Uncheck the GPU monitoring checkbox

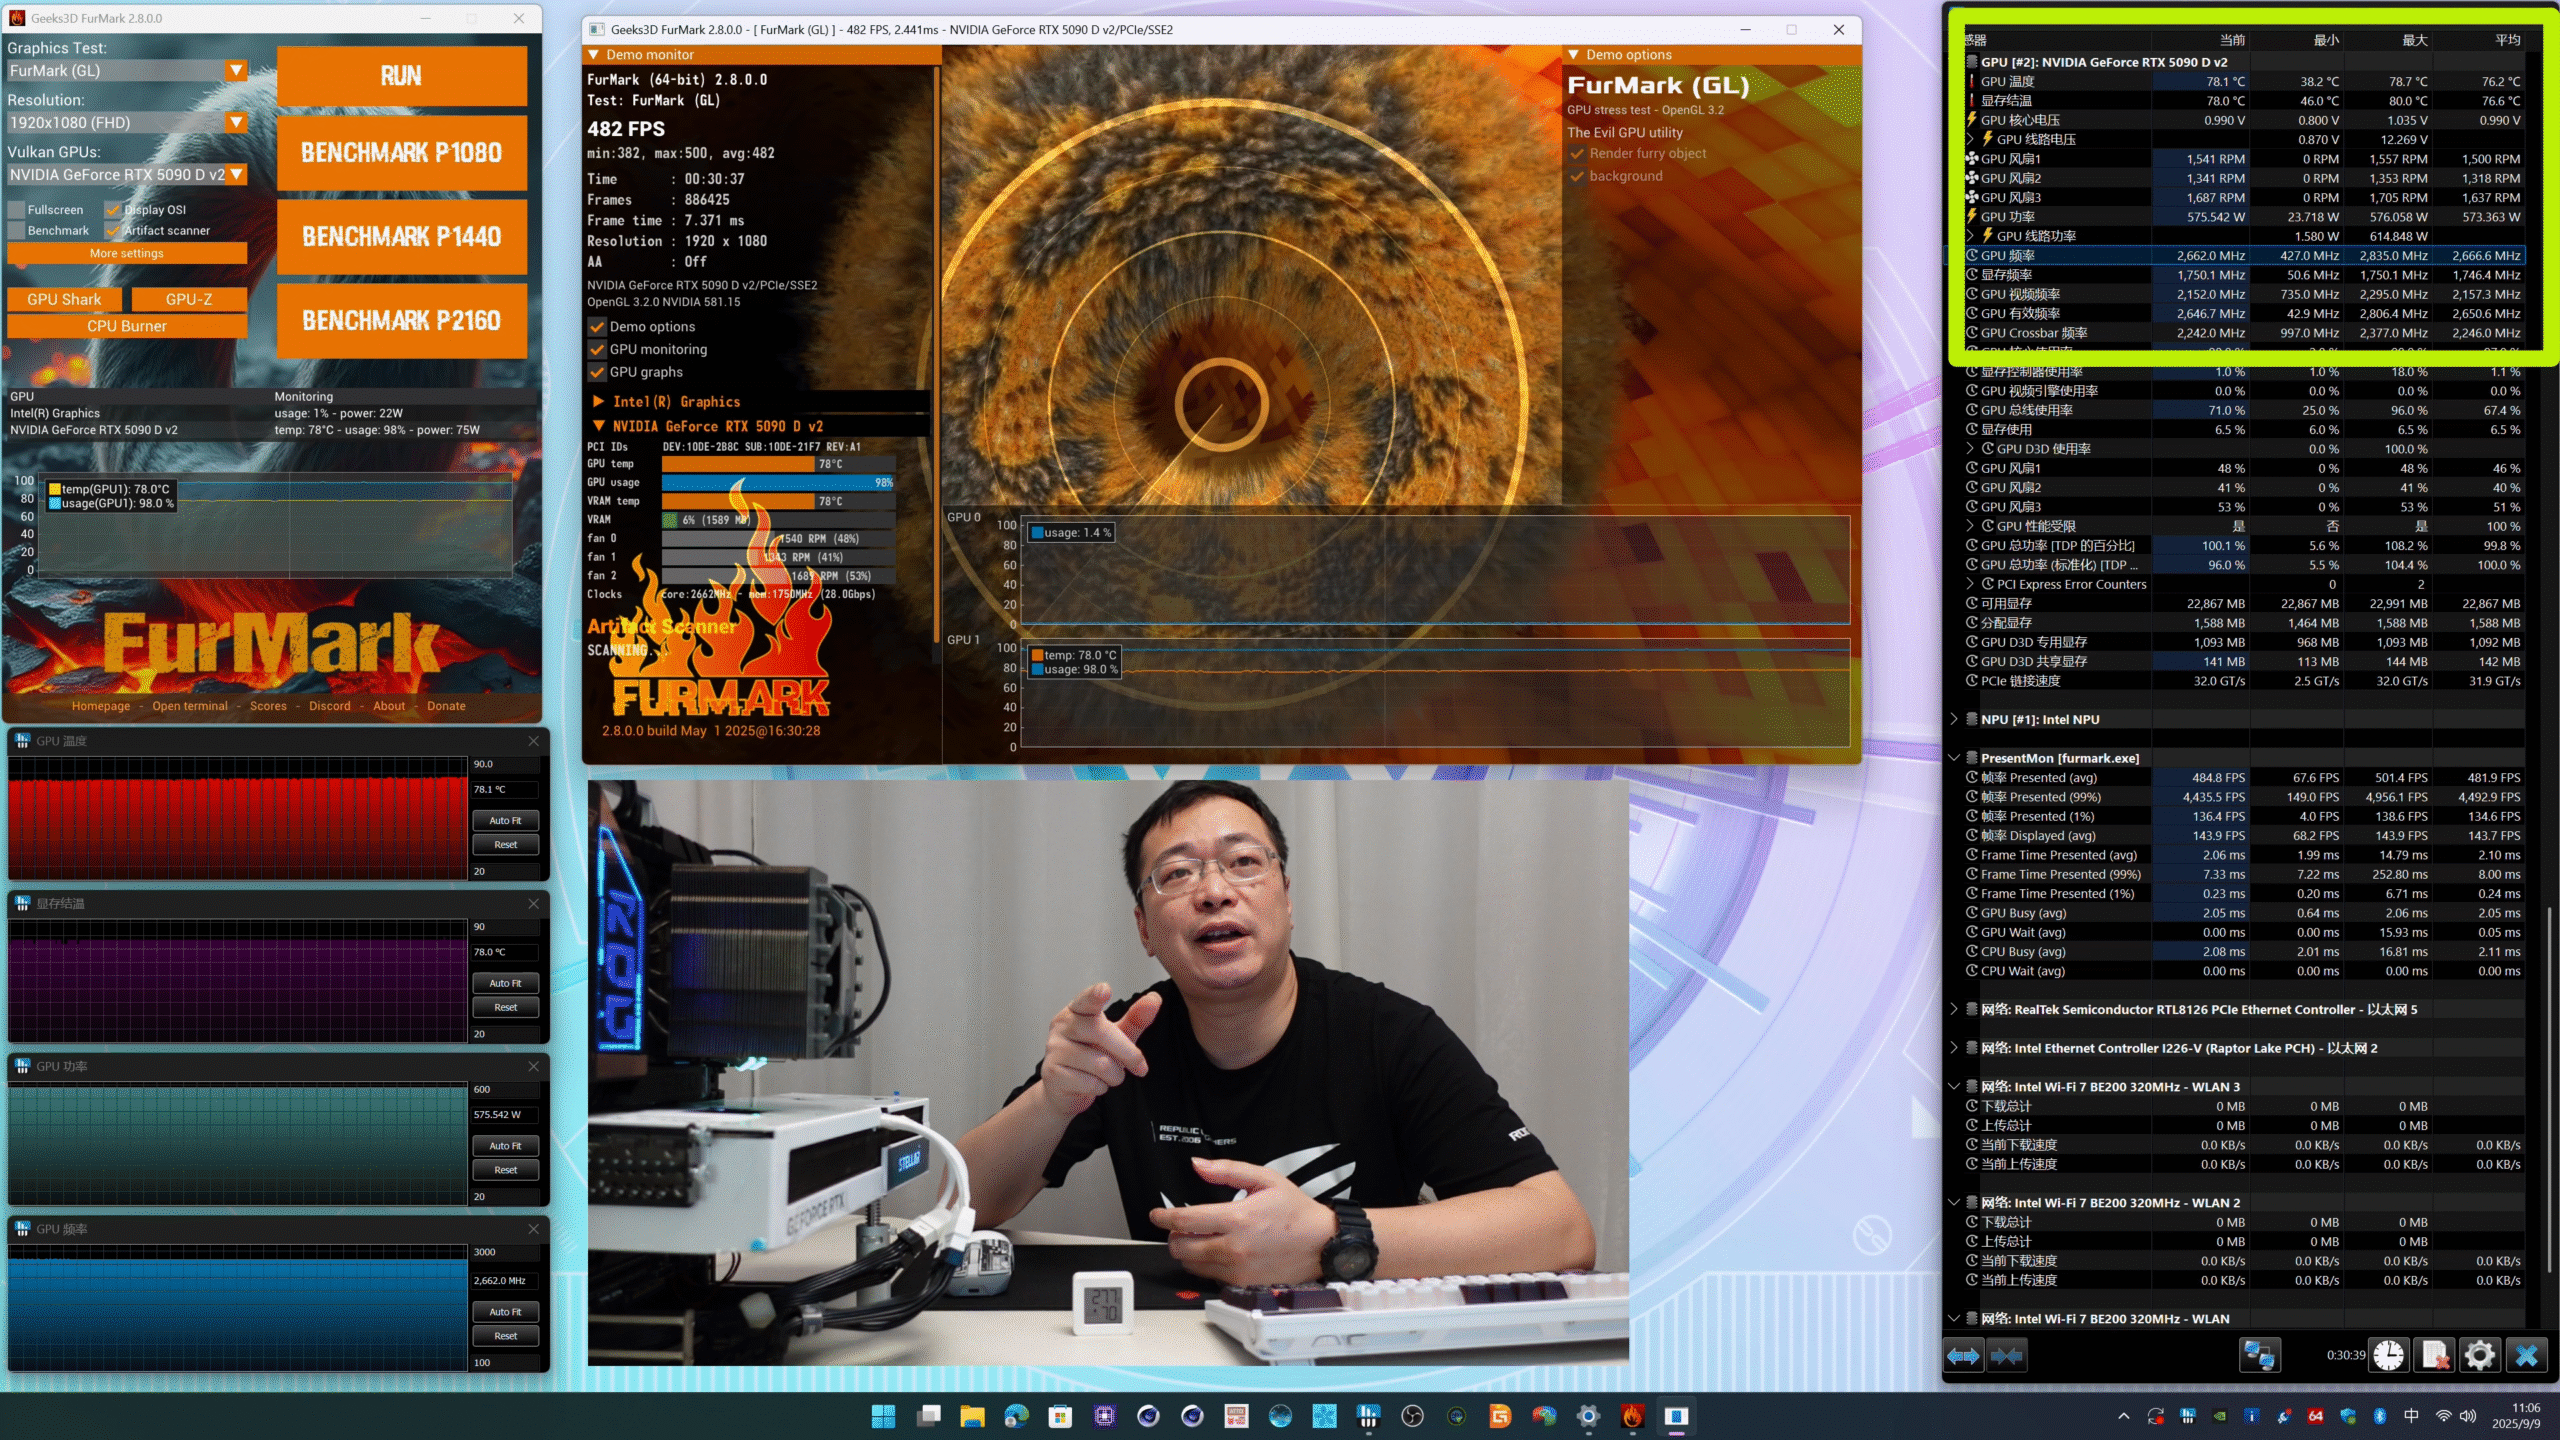pyautogui.click(x=597, y=350)
